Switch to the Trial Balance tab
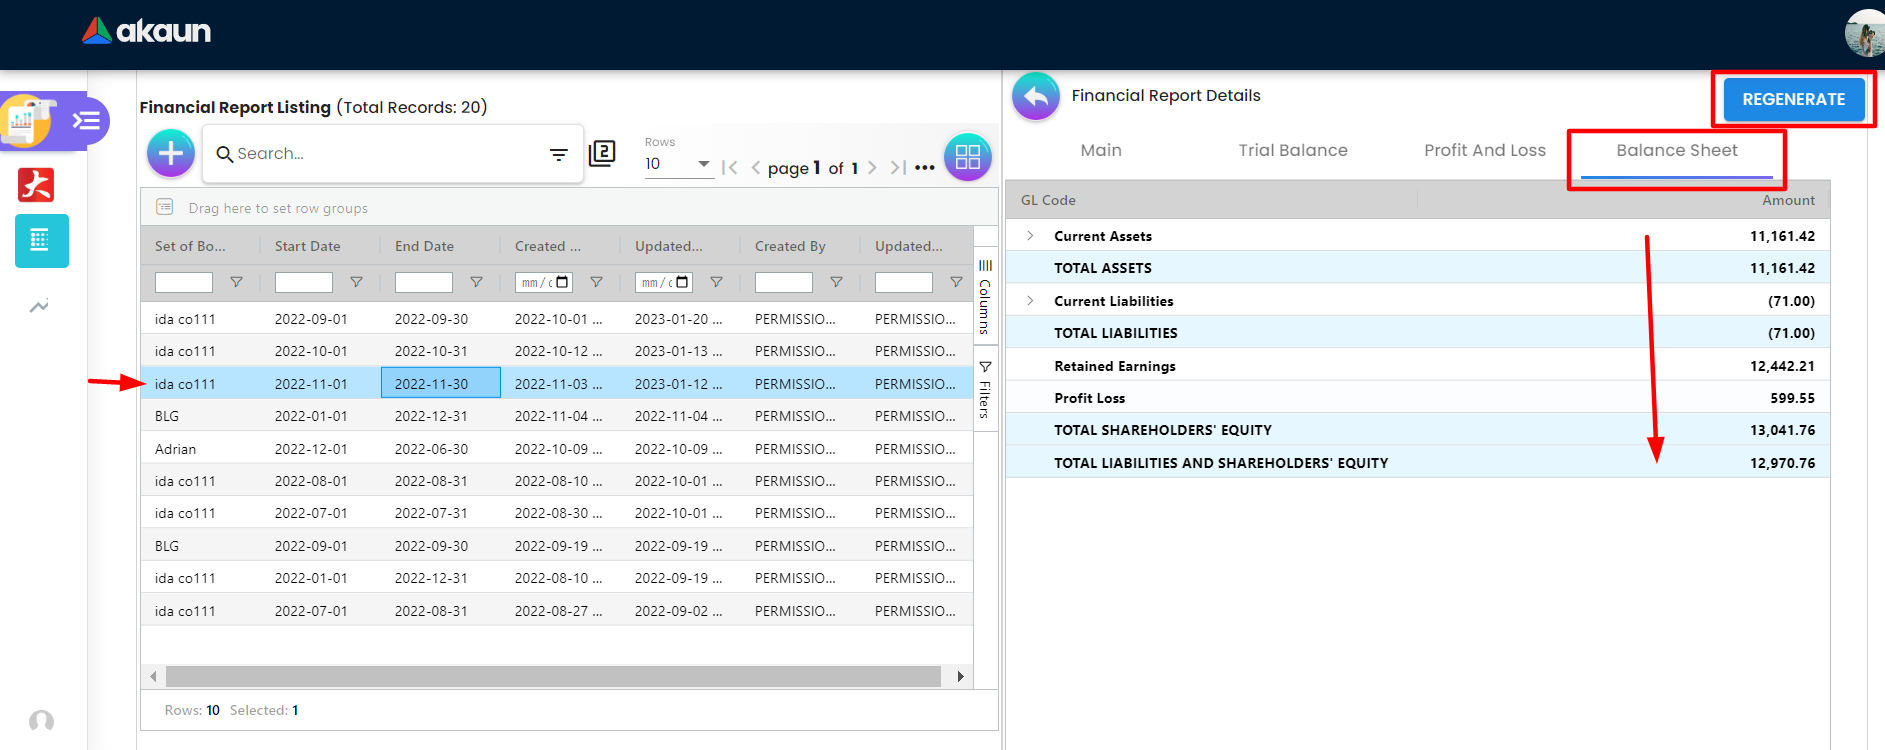This screenshot has width=1885, height=750. (1292, 151)
